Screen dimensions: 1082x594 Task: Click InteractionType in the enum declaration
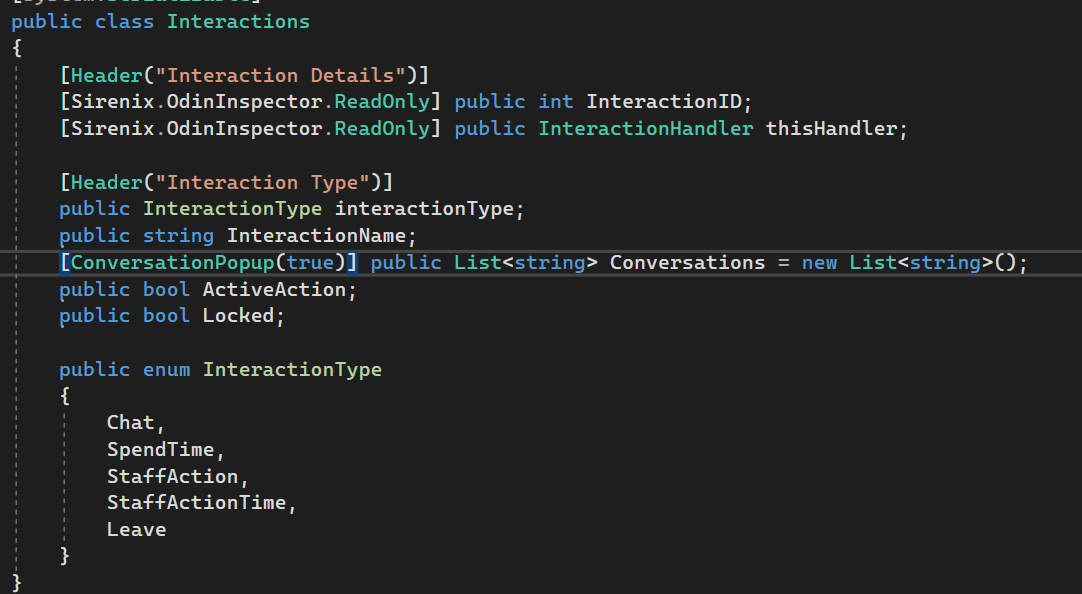(x=292, y=370)
